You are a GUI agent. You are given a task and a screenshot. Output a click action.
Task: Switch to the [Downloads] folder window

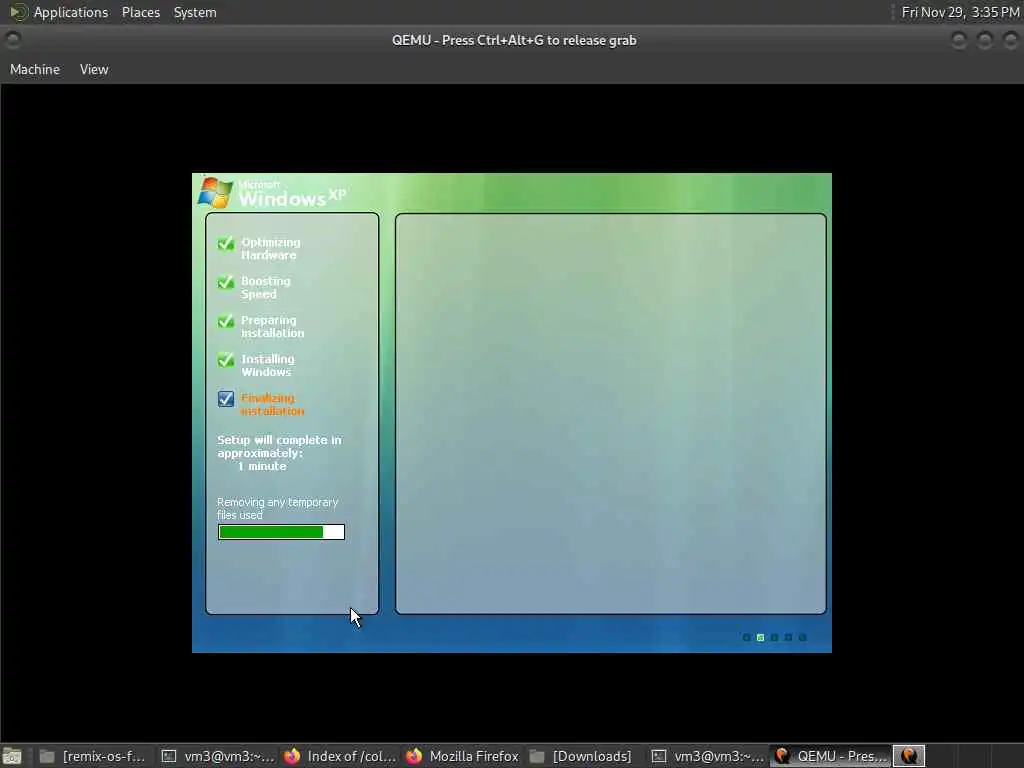584,756
